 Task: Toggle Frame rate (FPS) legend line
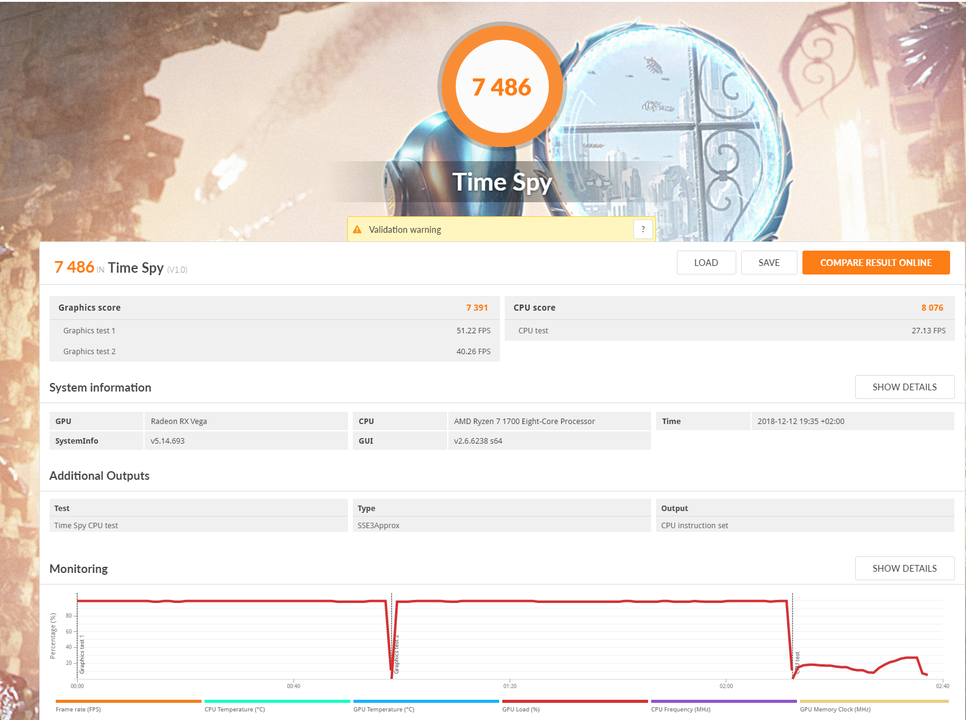tap(128, 702)
